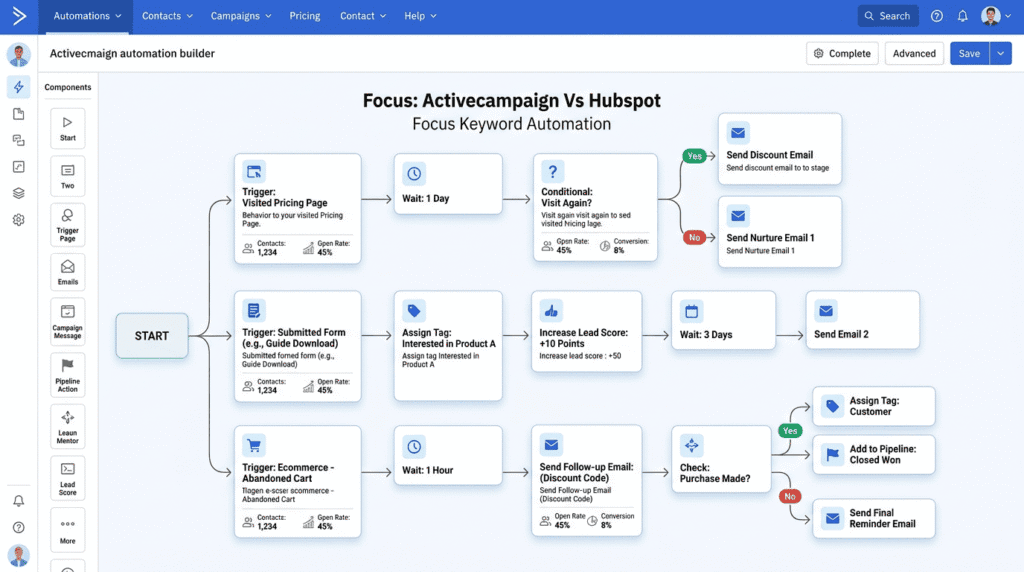Open the user profile avatar in top bar
The height and width of the screenshot is (572, 1024).
click(x=991, y=16)
